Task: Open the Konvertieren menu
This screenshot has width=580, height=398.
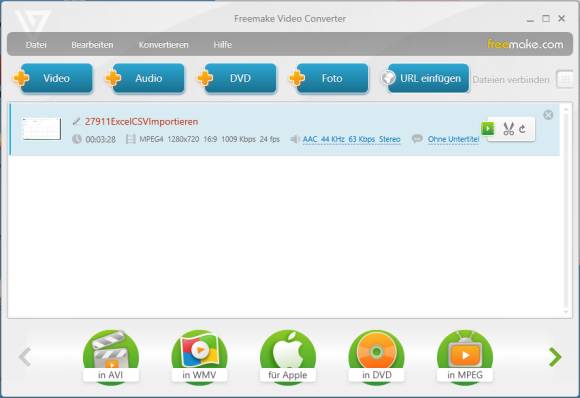Action: click(x=163, y=45)
